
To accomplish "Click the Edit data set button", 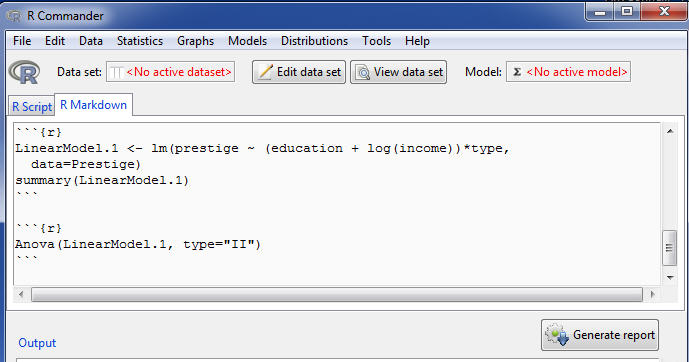I will click(x=299, y=72).
